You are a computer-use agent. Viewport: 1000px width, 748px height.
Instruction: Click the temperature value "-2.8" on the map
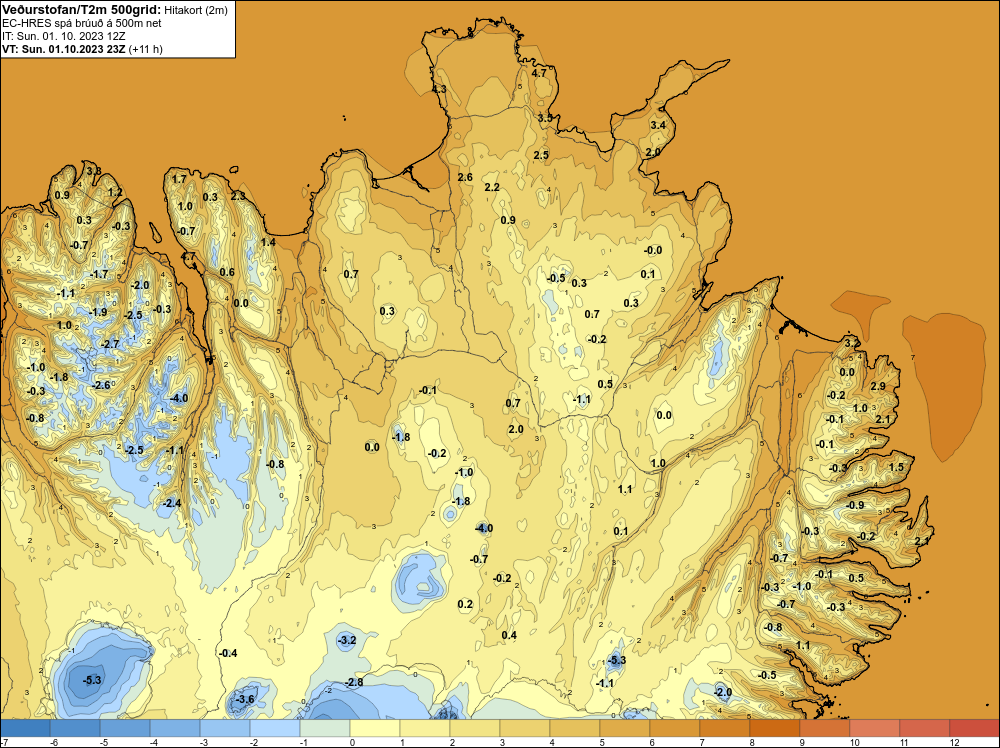354,682
